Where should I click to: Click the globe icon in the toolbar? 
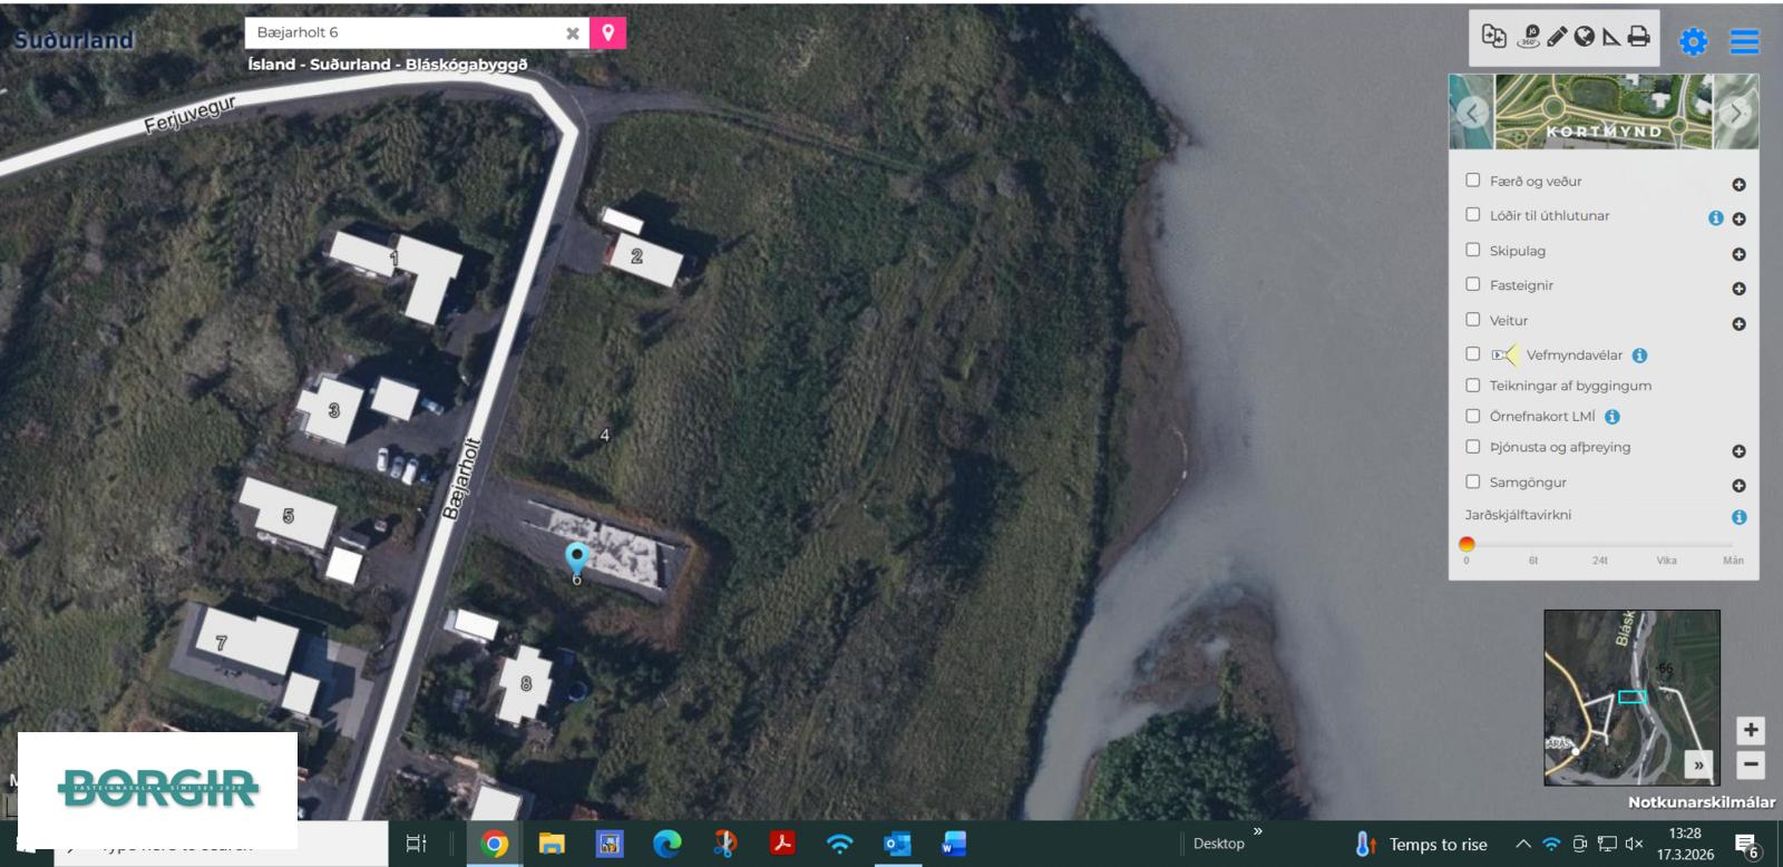click(1584, 37)
